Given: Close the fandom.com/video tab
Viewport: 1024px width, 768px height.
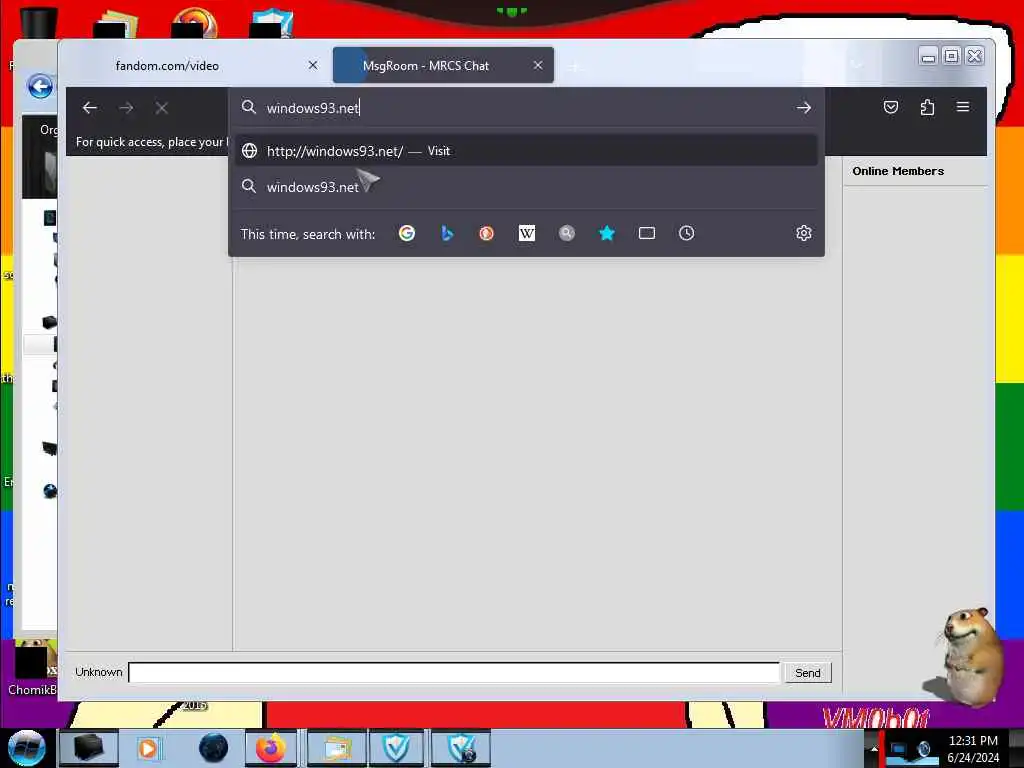Looking at the screenshot, I should tap(313, 65).
